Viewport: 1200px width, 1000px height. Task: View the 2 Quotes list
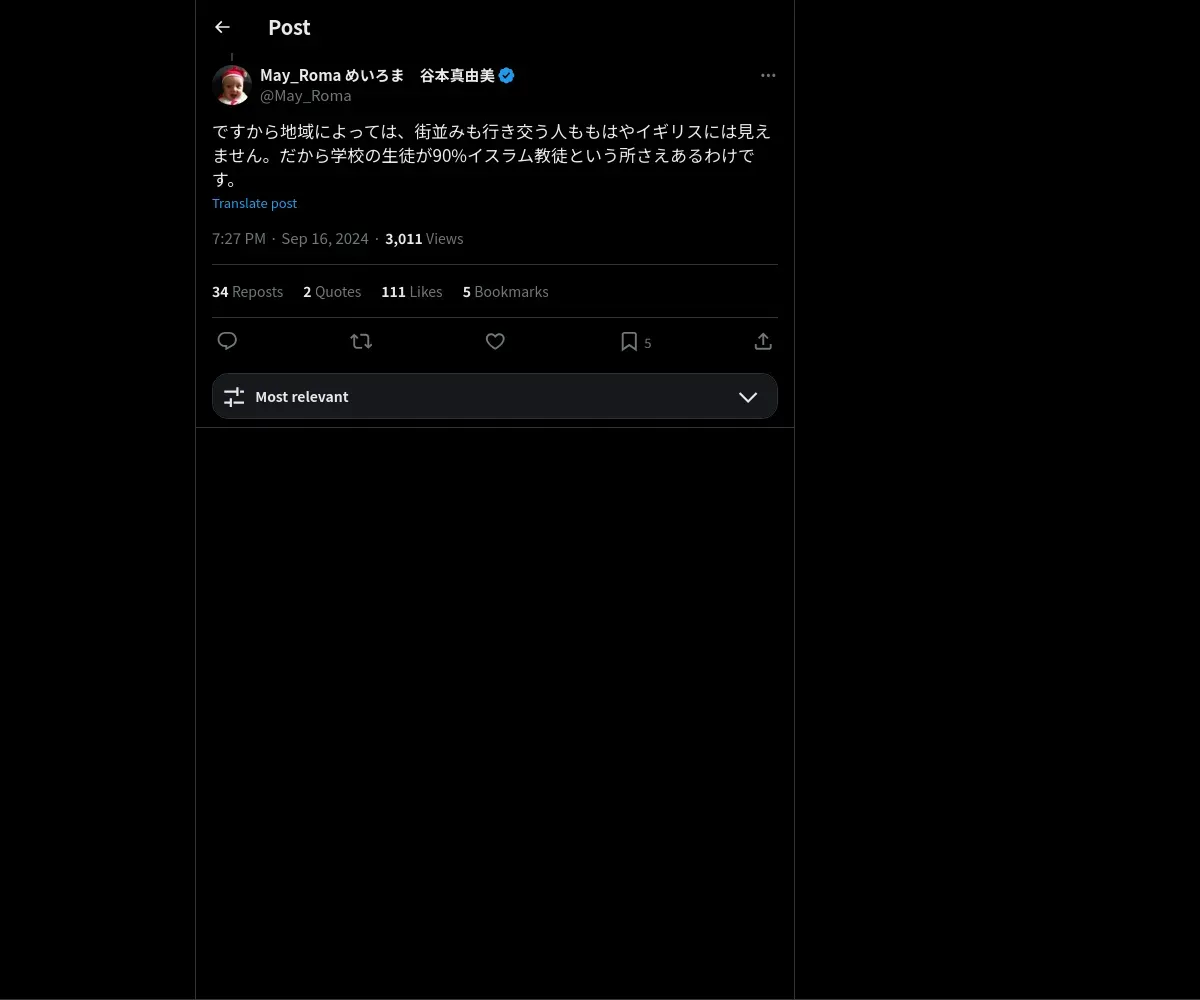[332, 292]
